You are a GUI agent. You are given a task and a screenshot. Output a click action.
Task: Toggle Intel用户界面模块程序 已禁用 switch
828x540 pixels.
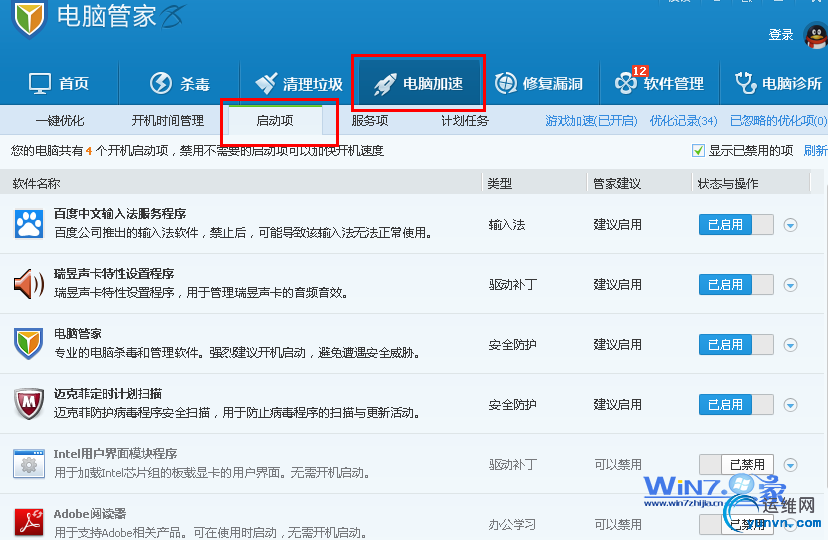[736, 465]
